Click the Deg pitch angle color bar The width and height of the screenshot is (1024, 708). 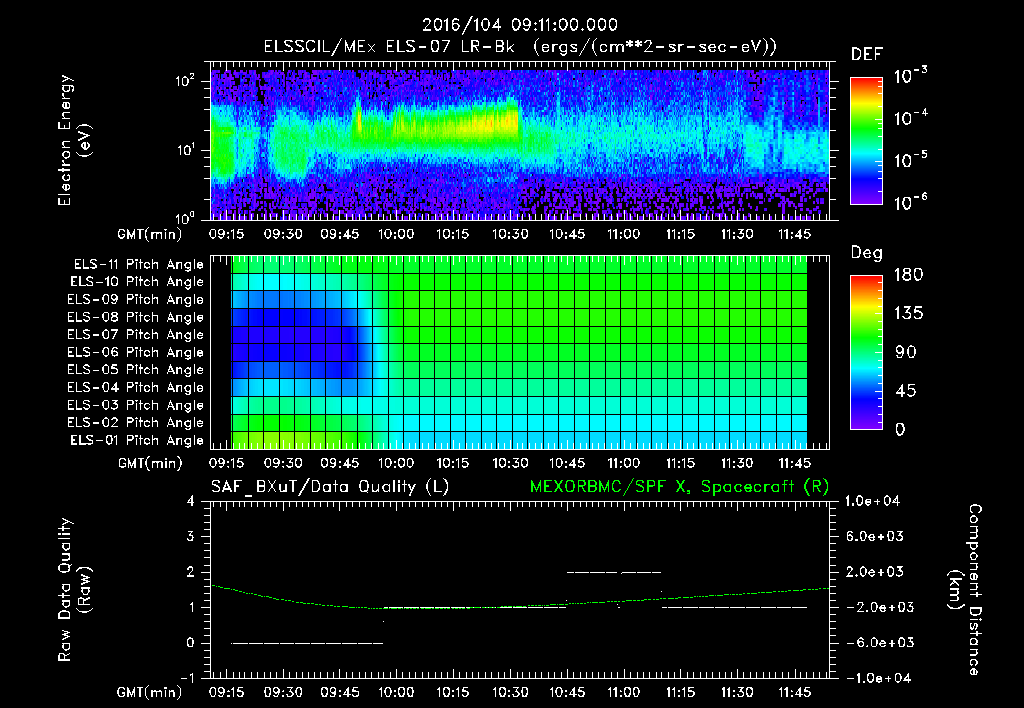coord(866,352)
